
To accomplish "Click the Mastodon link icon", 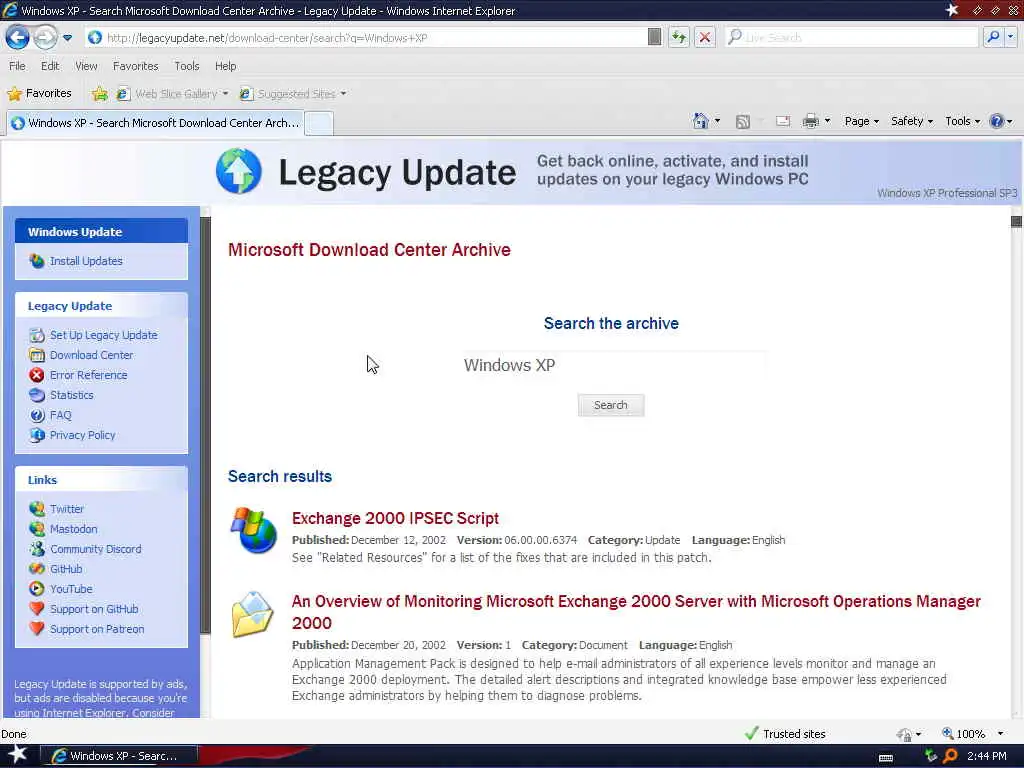I will 37,529.
